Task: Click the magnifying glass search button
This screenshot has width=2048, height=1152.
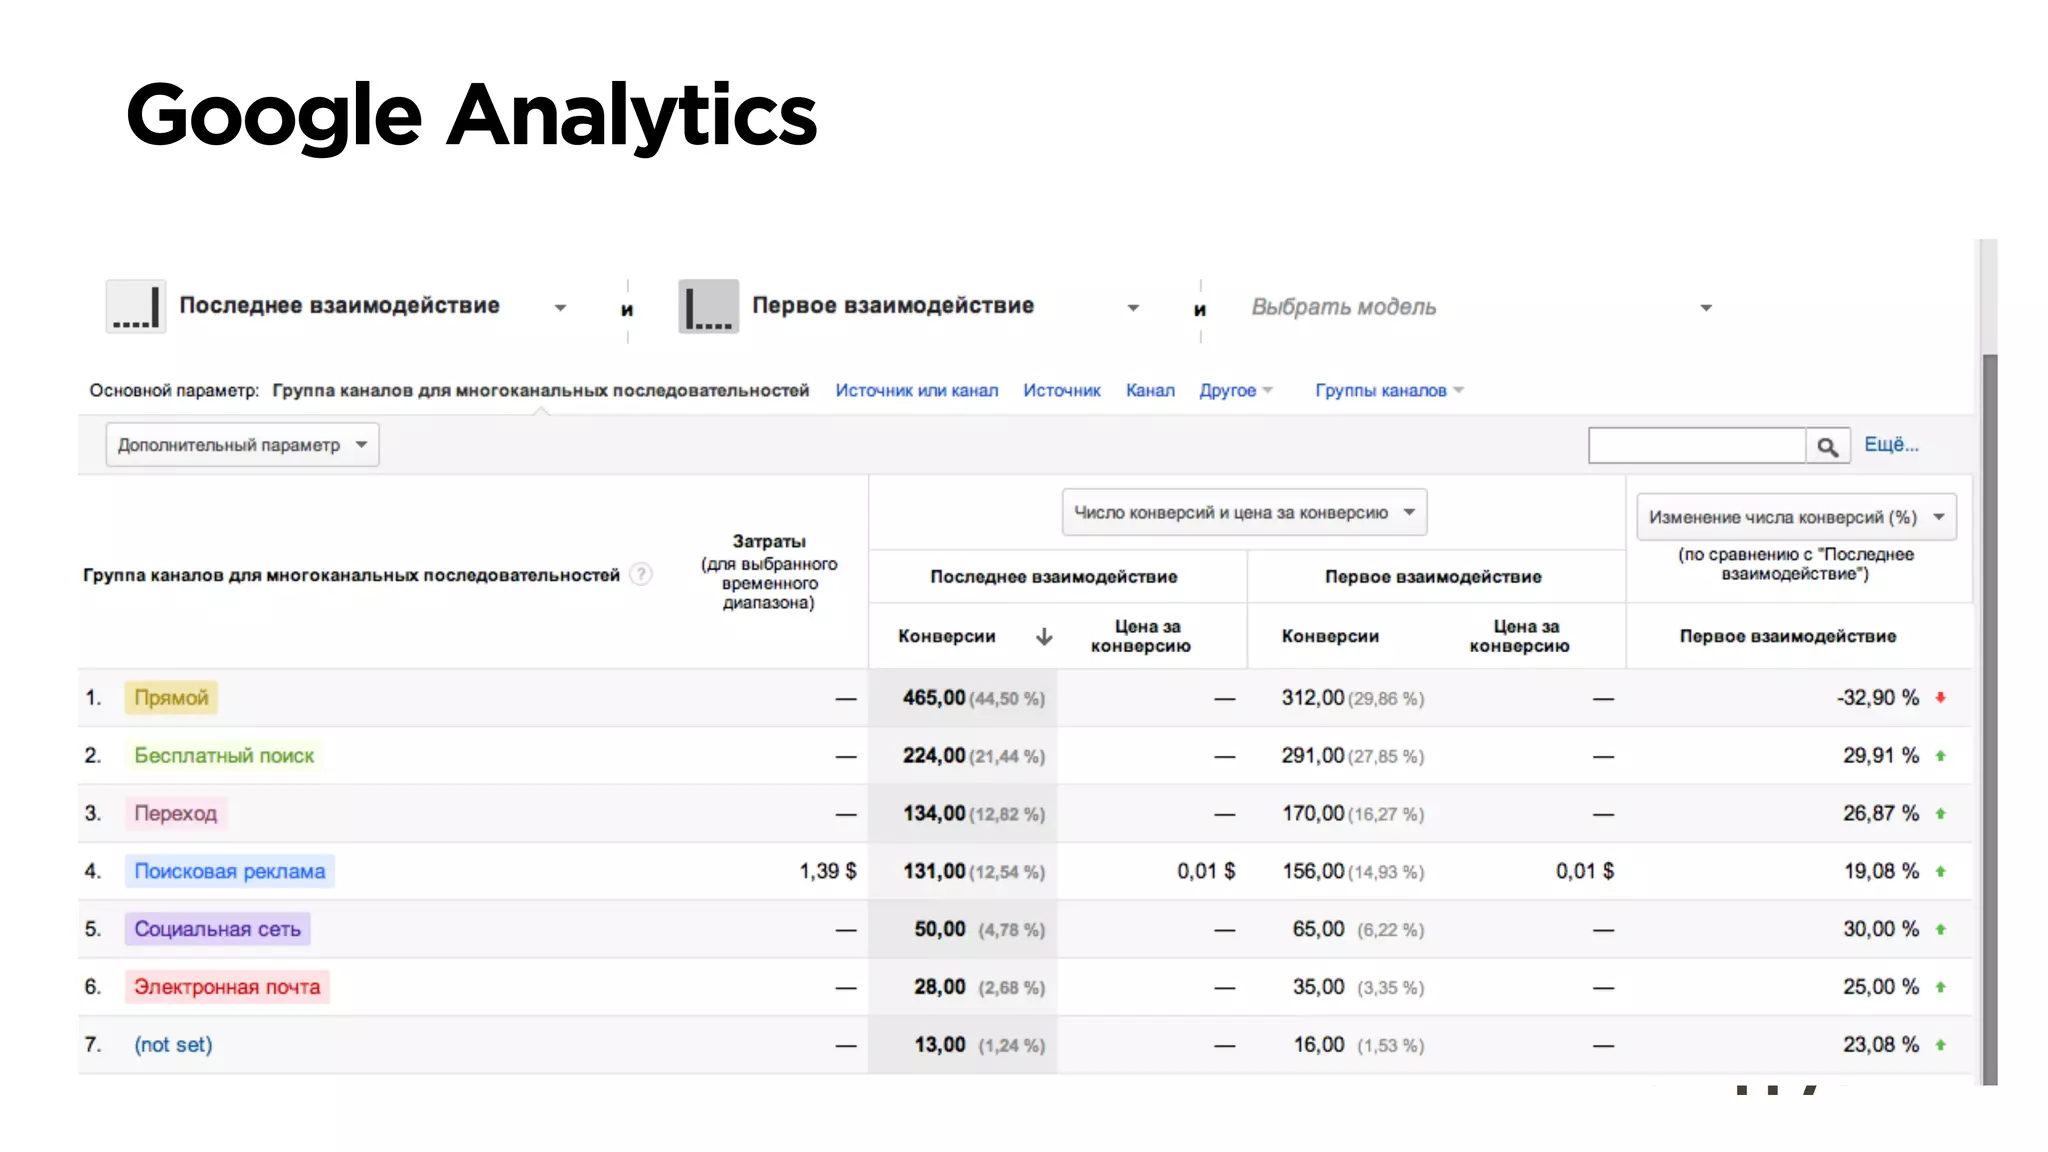Action: tap(1827, 446)
